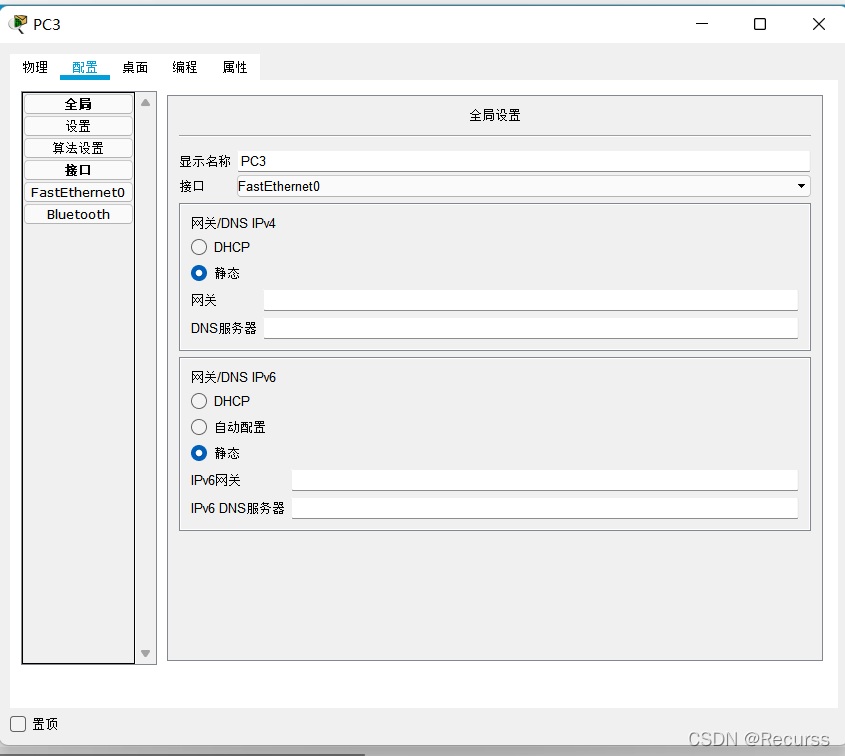The width and height of the screenshot is (845, 756).
Task: Go to the 编程 tab
Action: (x=184, y=67)
